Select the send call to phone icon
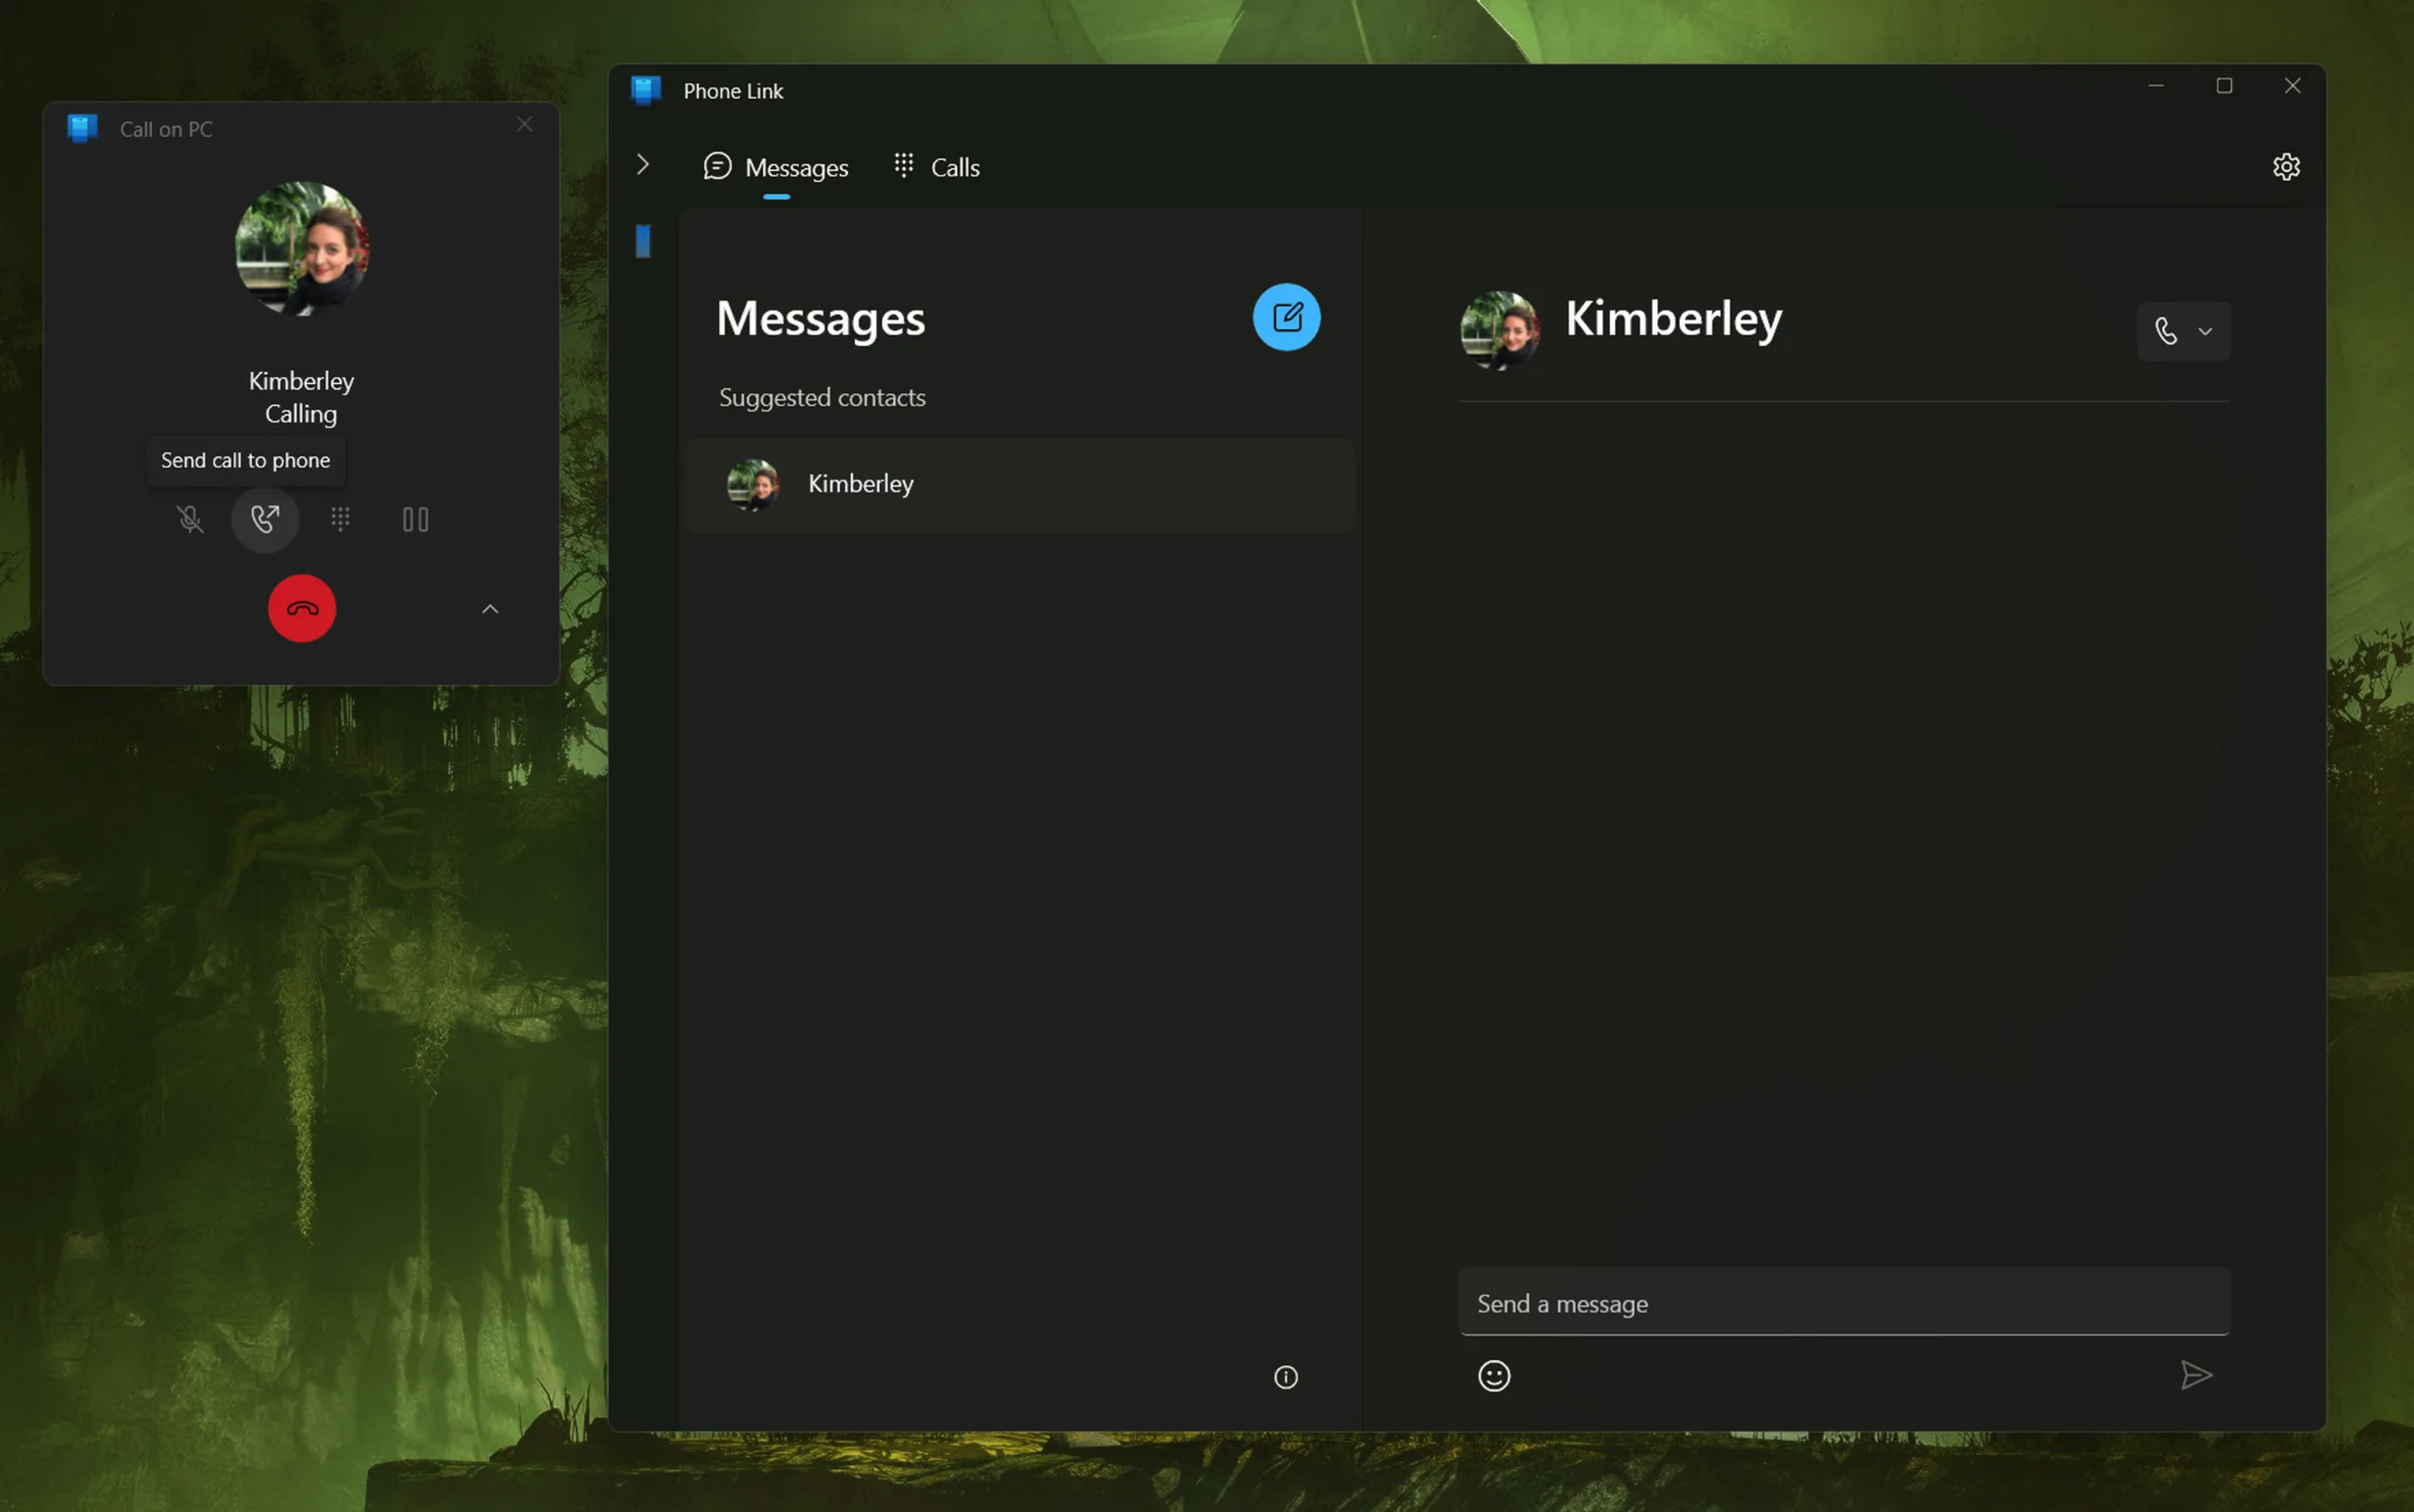This screenshot has height=1512, width=2414. pyautogui.click(x=265, y=519)
